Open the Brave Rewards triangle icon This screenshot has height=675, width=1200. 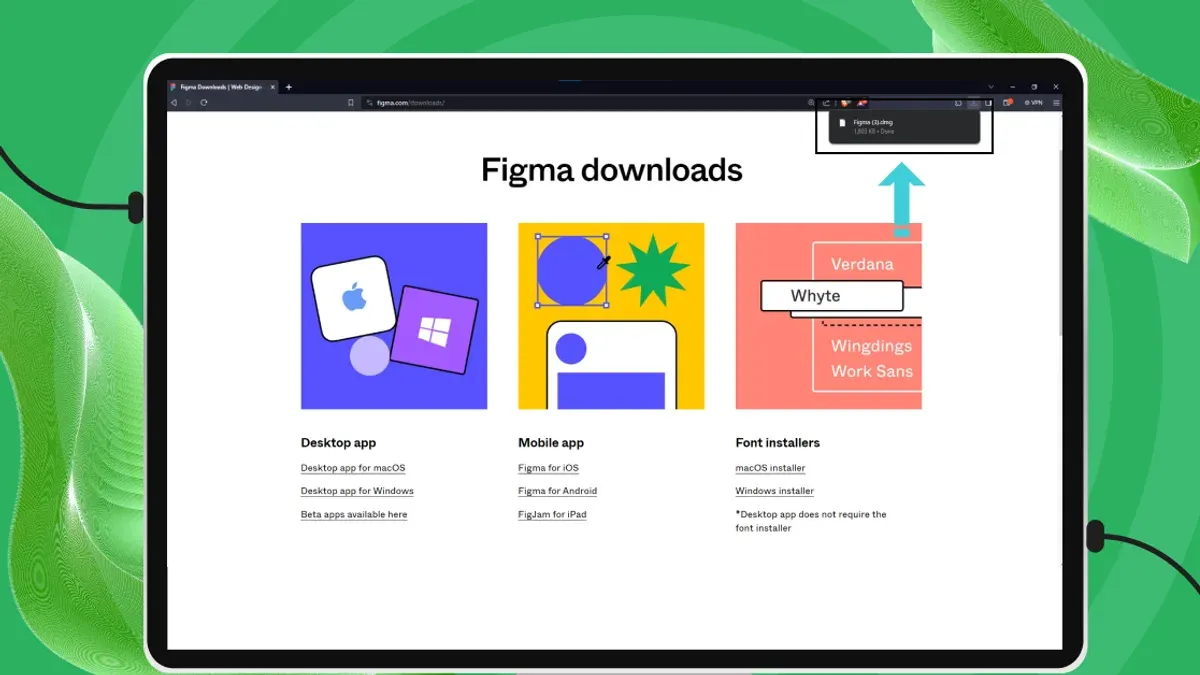click(x=861, y=103)
